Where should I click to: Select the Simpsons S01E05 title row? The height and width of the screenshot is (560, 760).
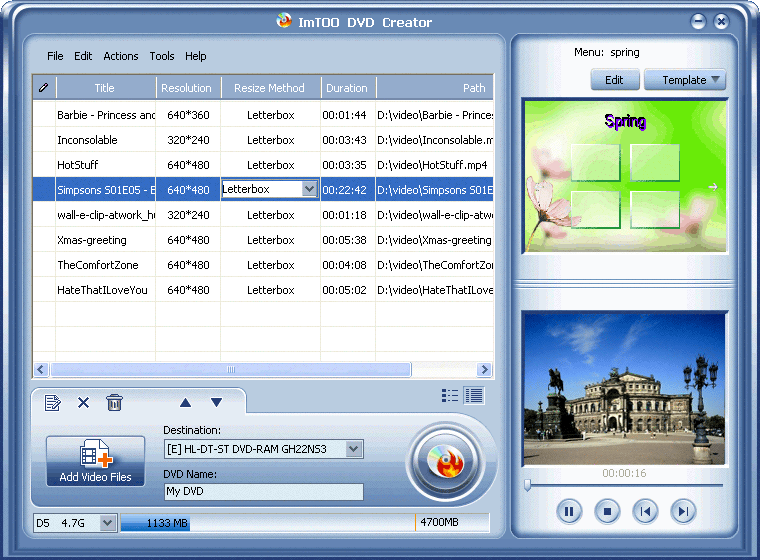tap(263, 190)
